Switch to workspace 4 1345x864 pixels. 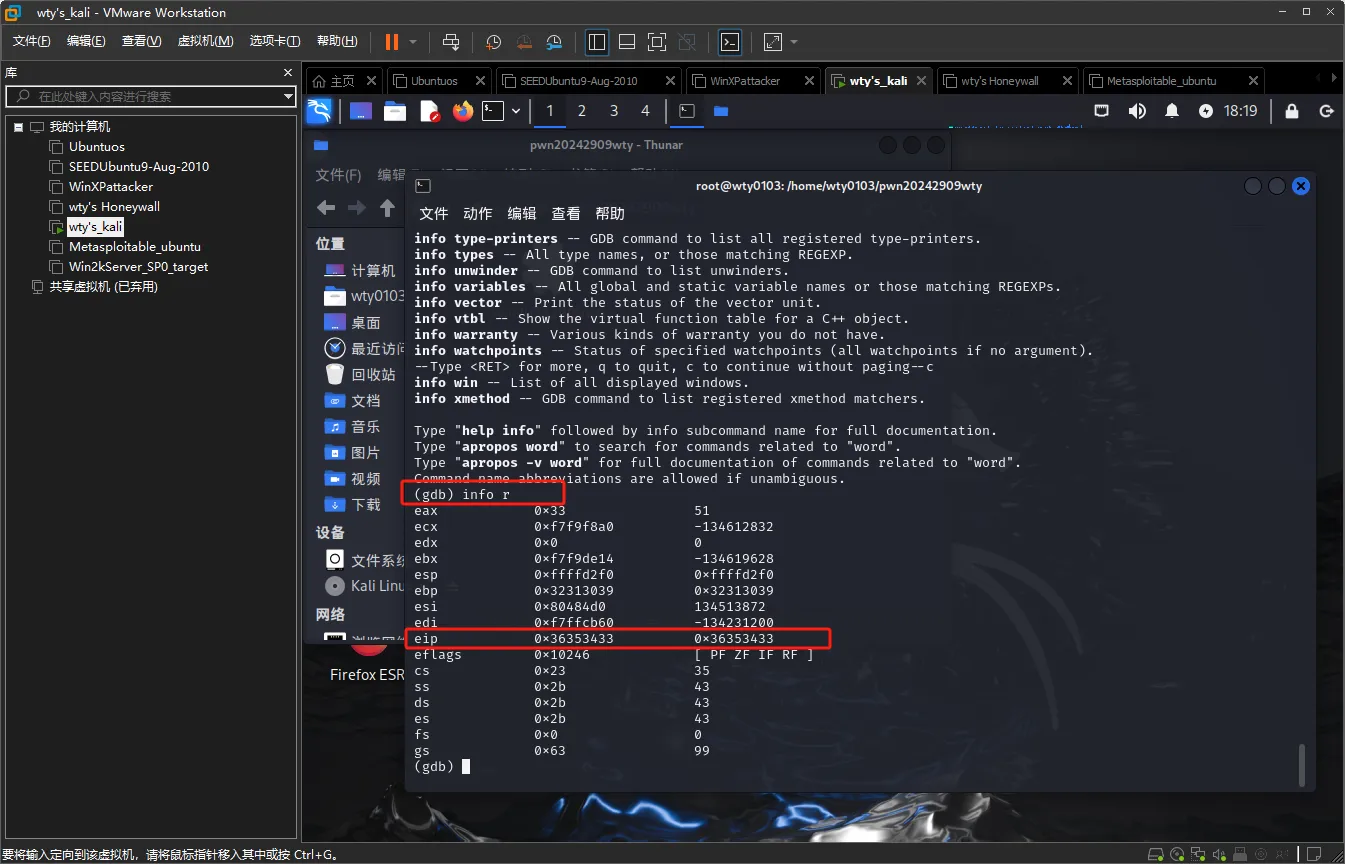tap(646, 111)
